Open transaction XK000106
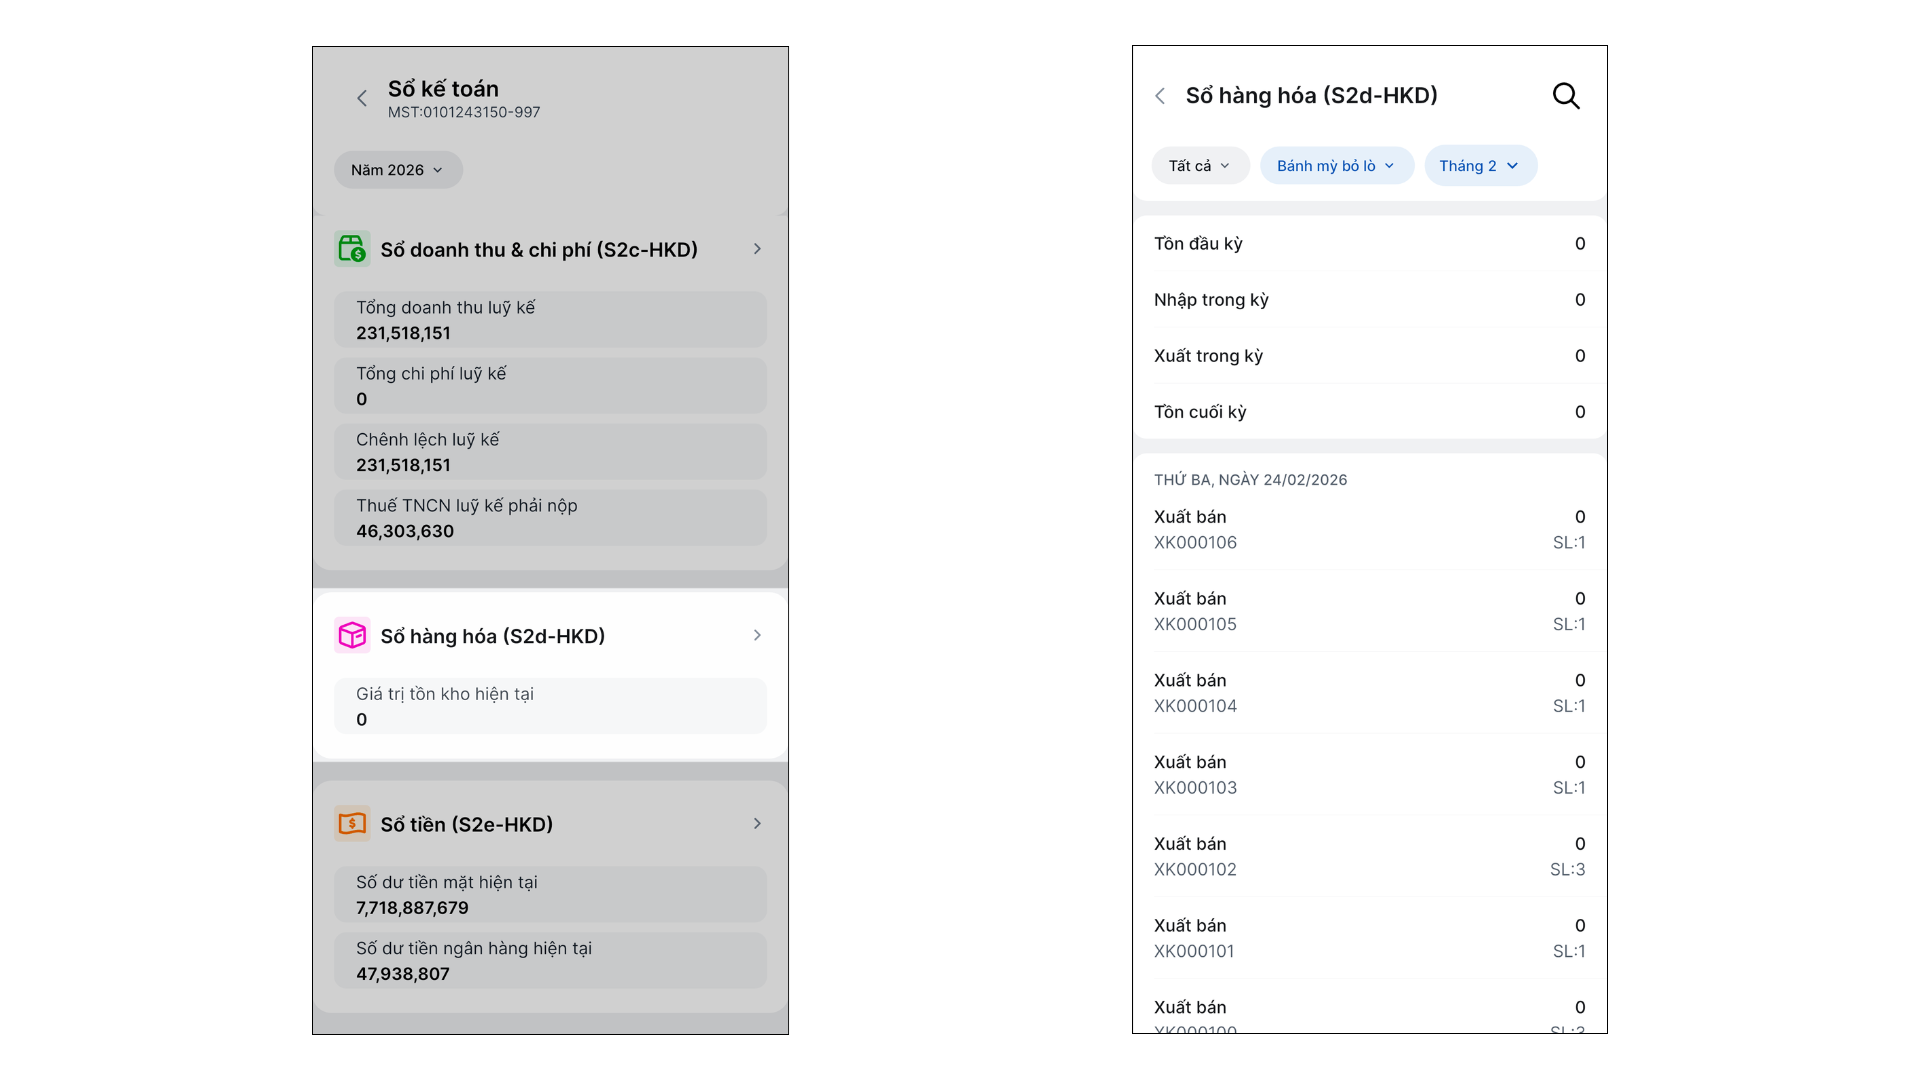This screenshot has width=1920, height=1080. 1368,530
